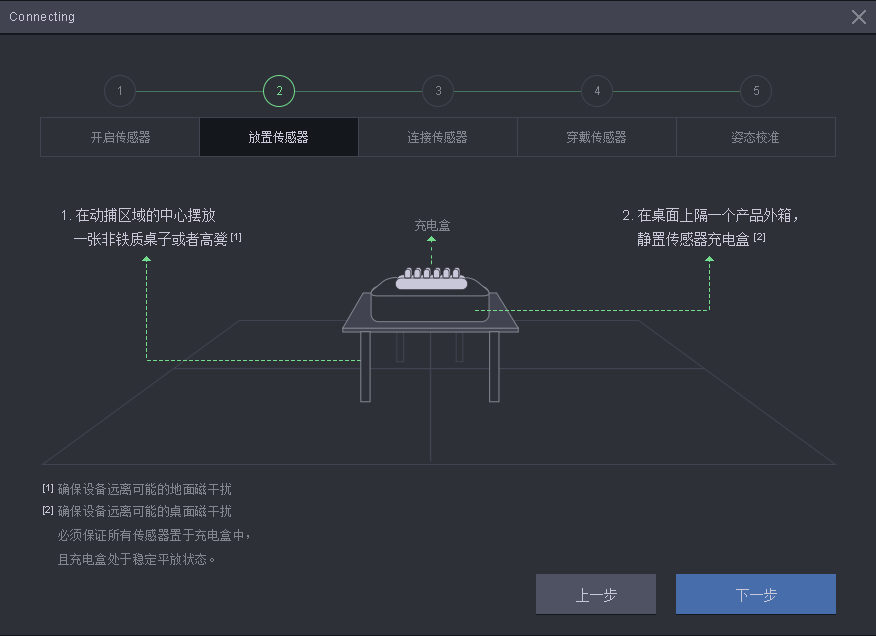
Task: Click the sensor charging box illustration
Action: tap(432, 295)
